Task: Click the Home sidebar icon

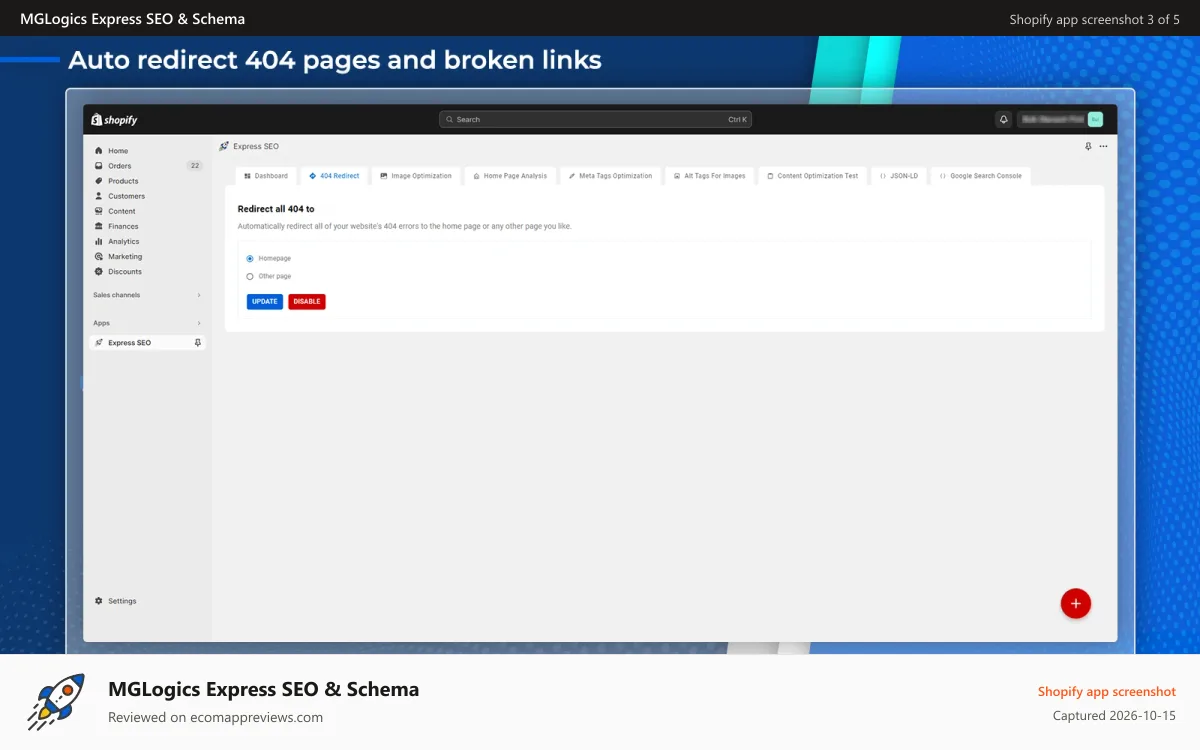Action: coord(99,151)
